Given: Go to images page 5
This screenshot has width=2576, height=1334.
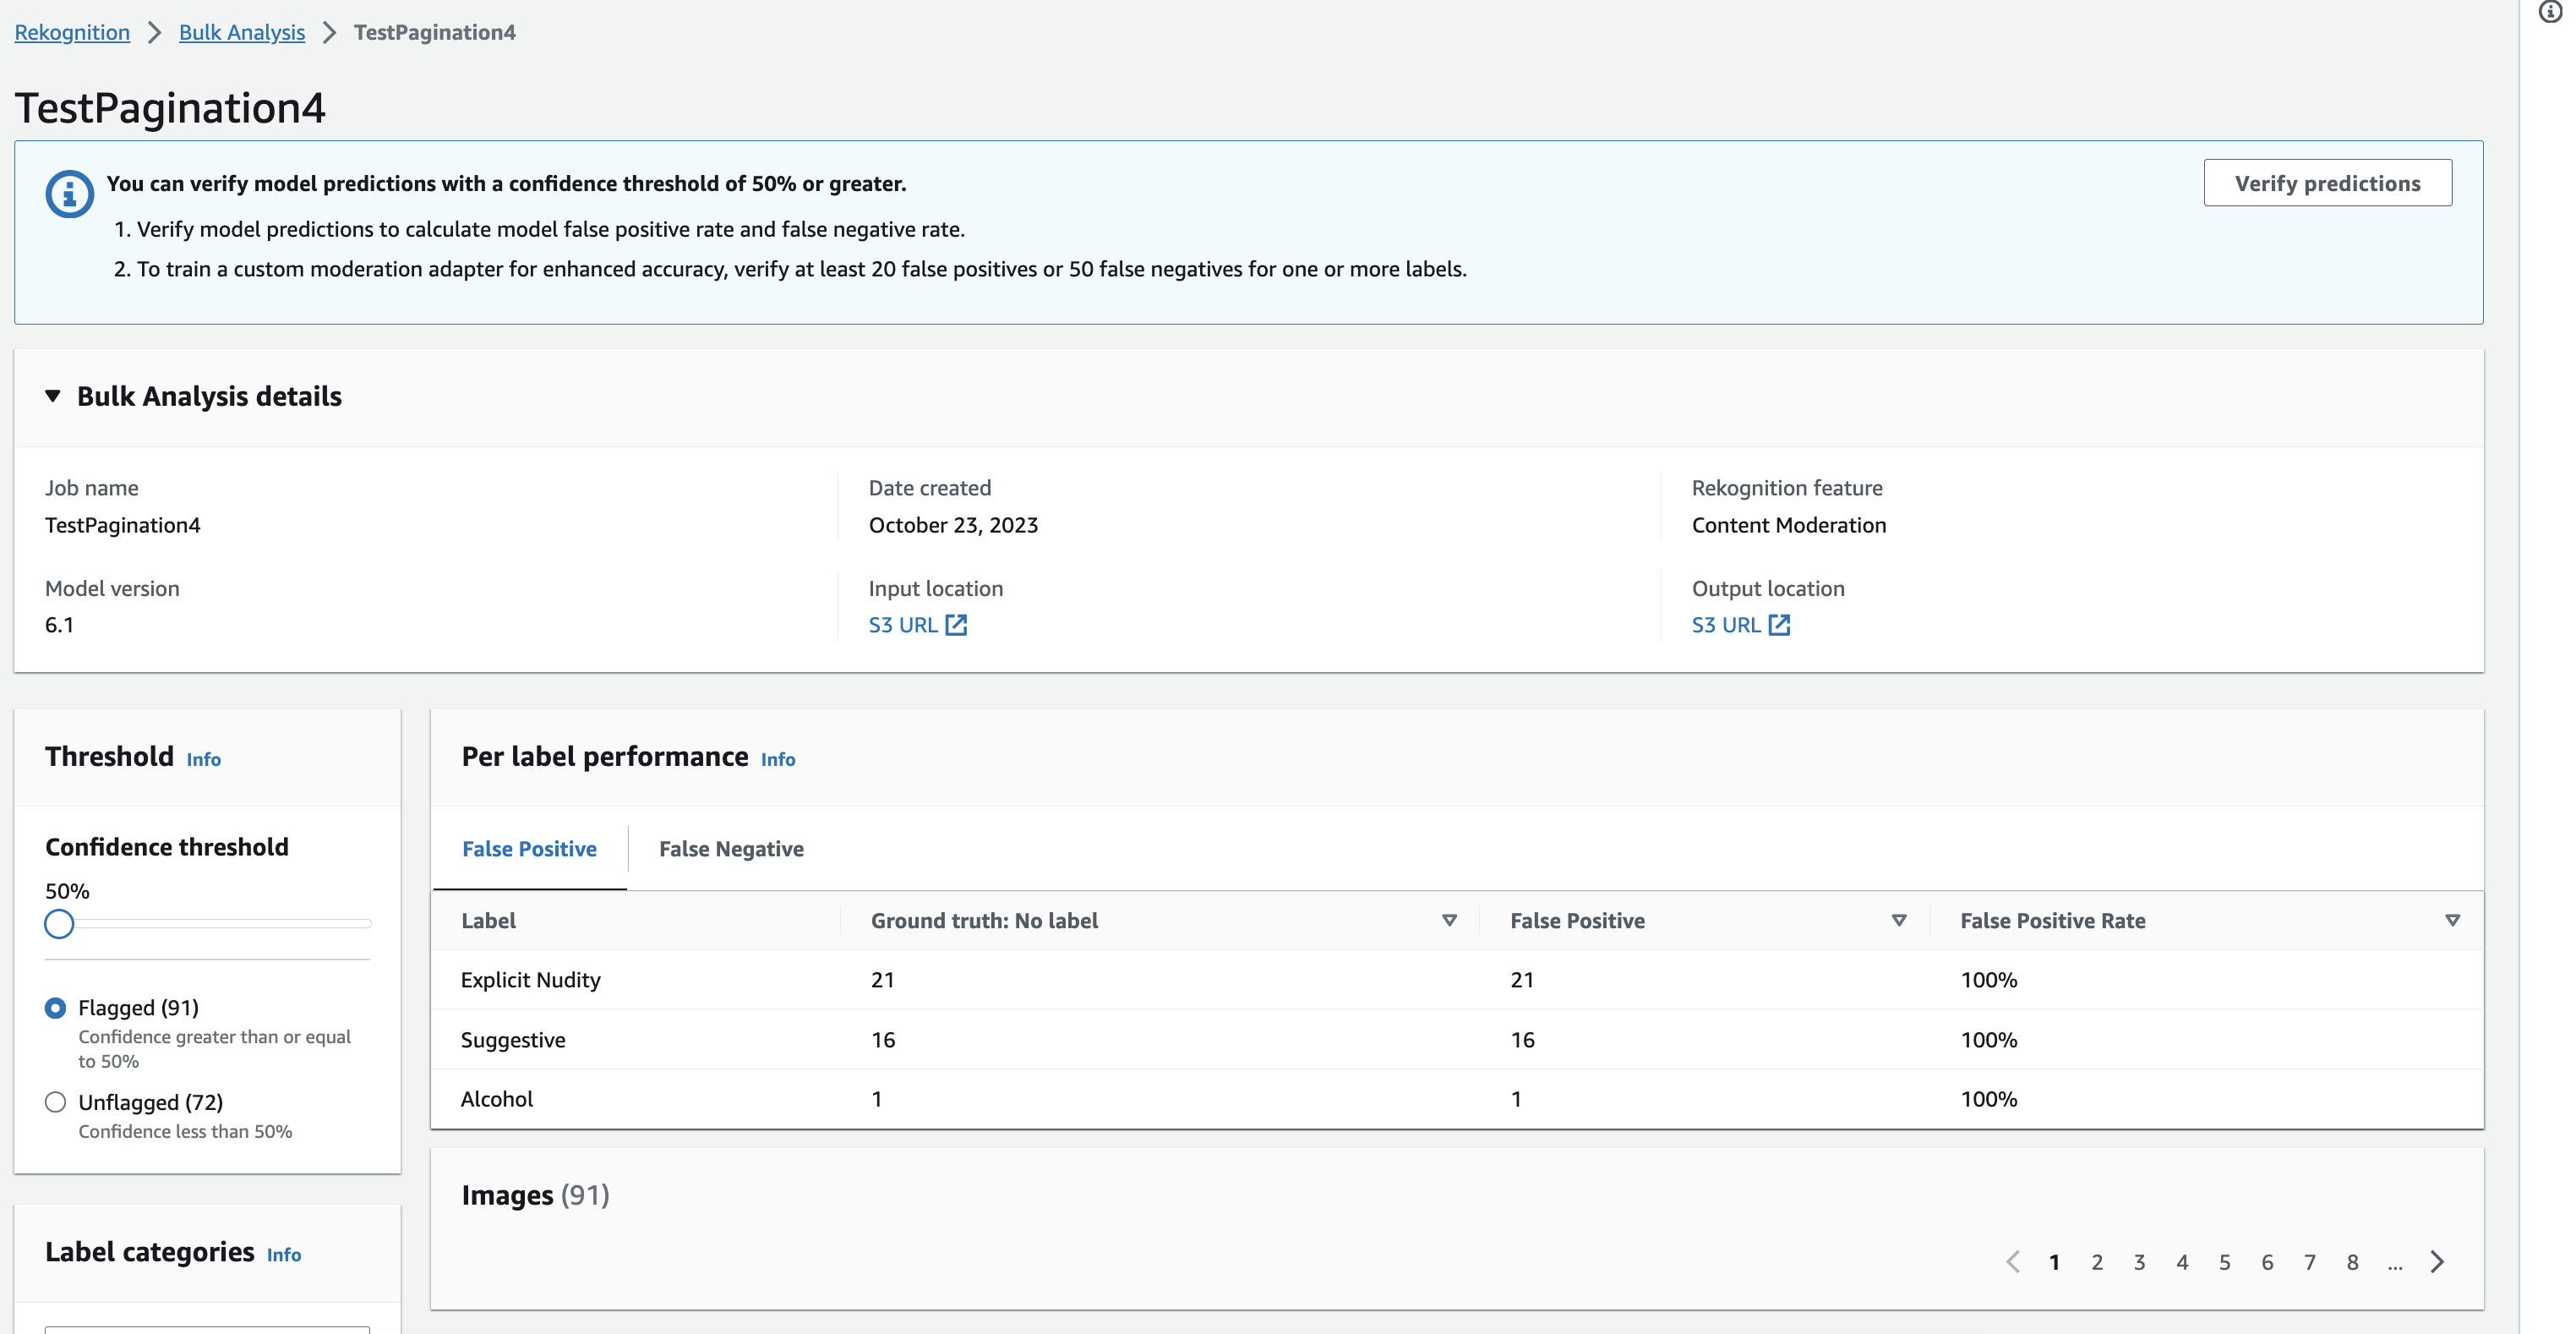Looking at the screenshot, I should [2225, 1262].
